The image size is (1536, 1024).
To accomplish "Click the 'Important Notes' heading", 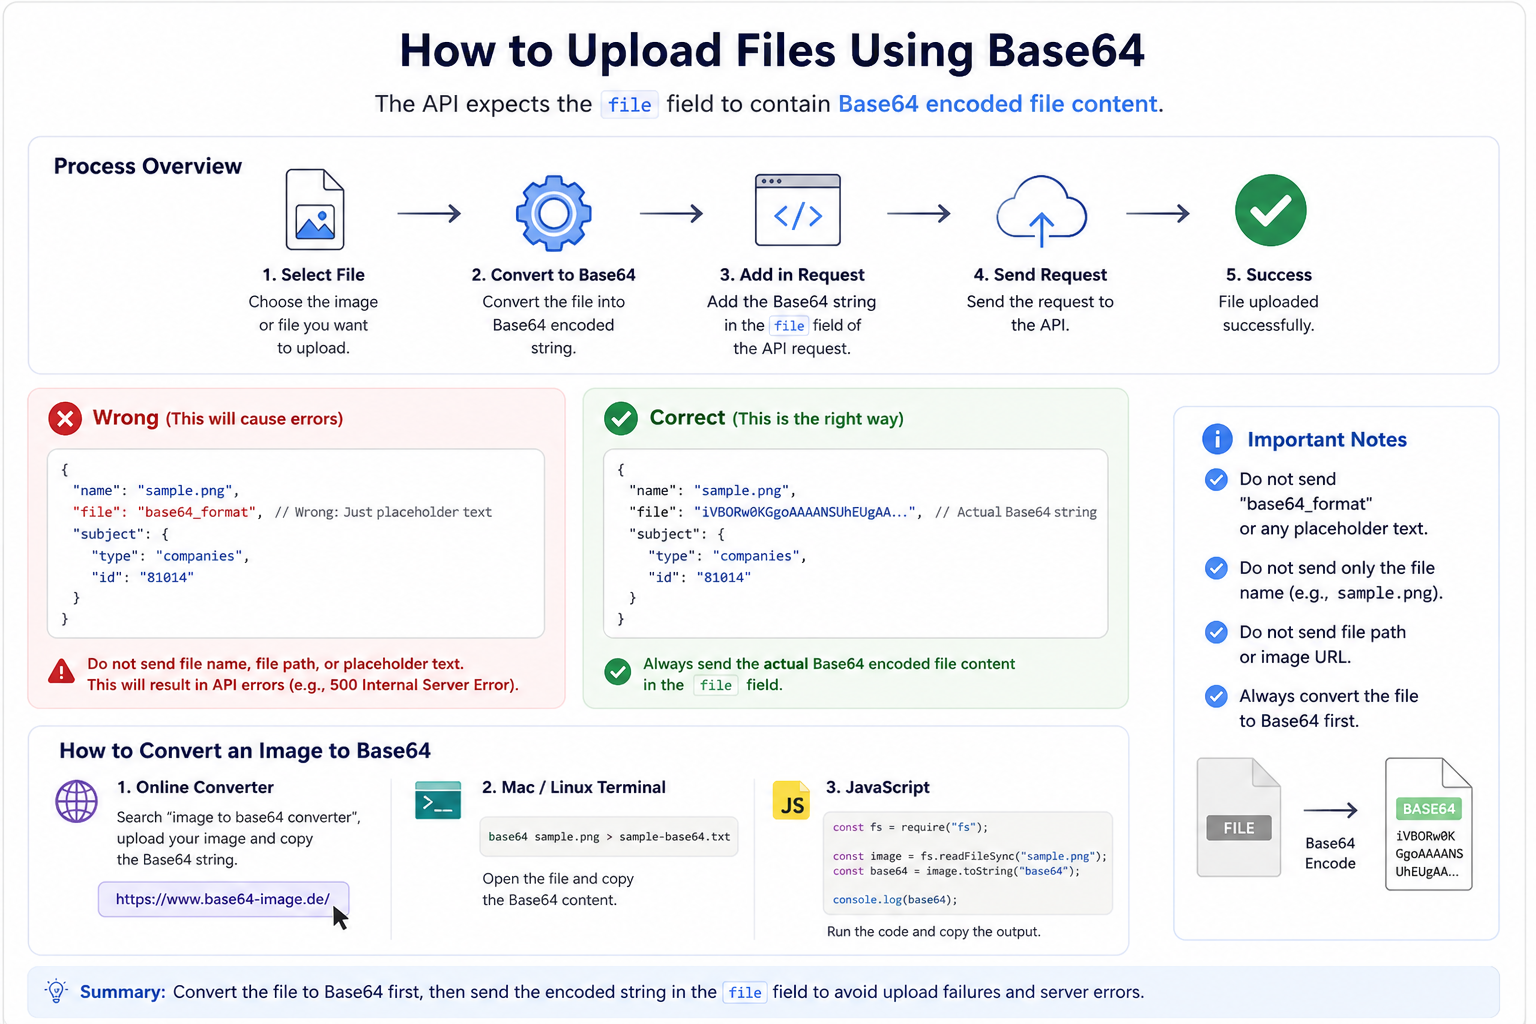I will click(x=1327, y=439).
